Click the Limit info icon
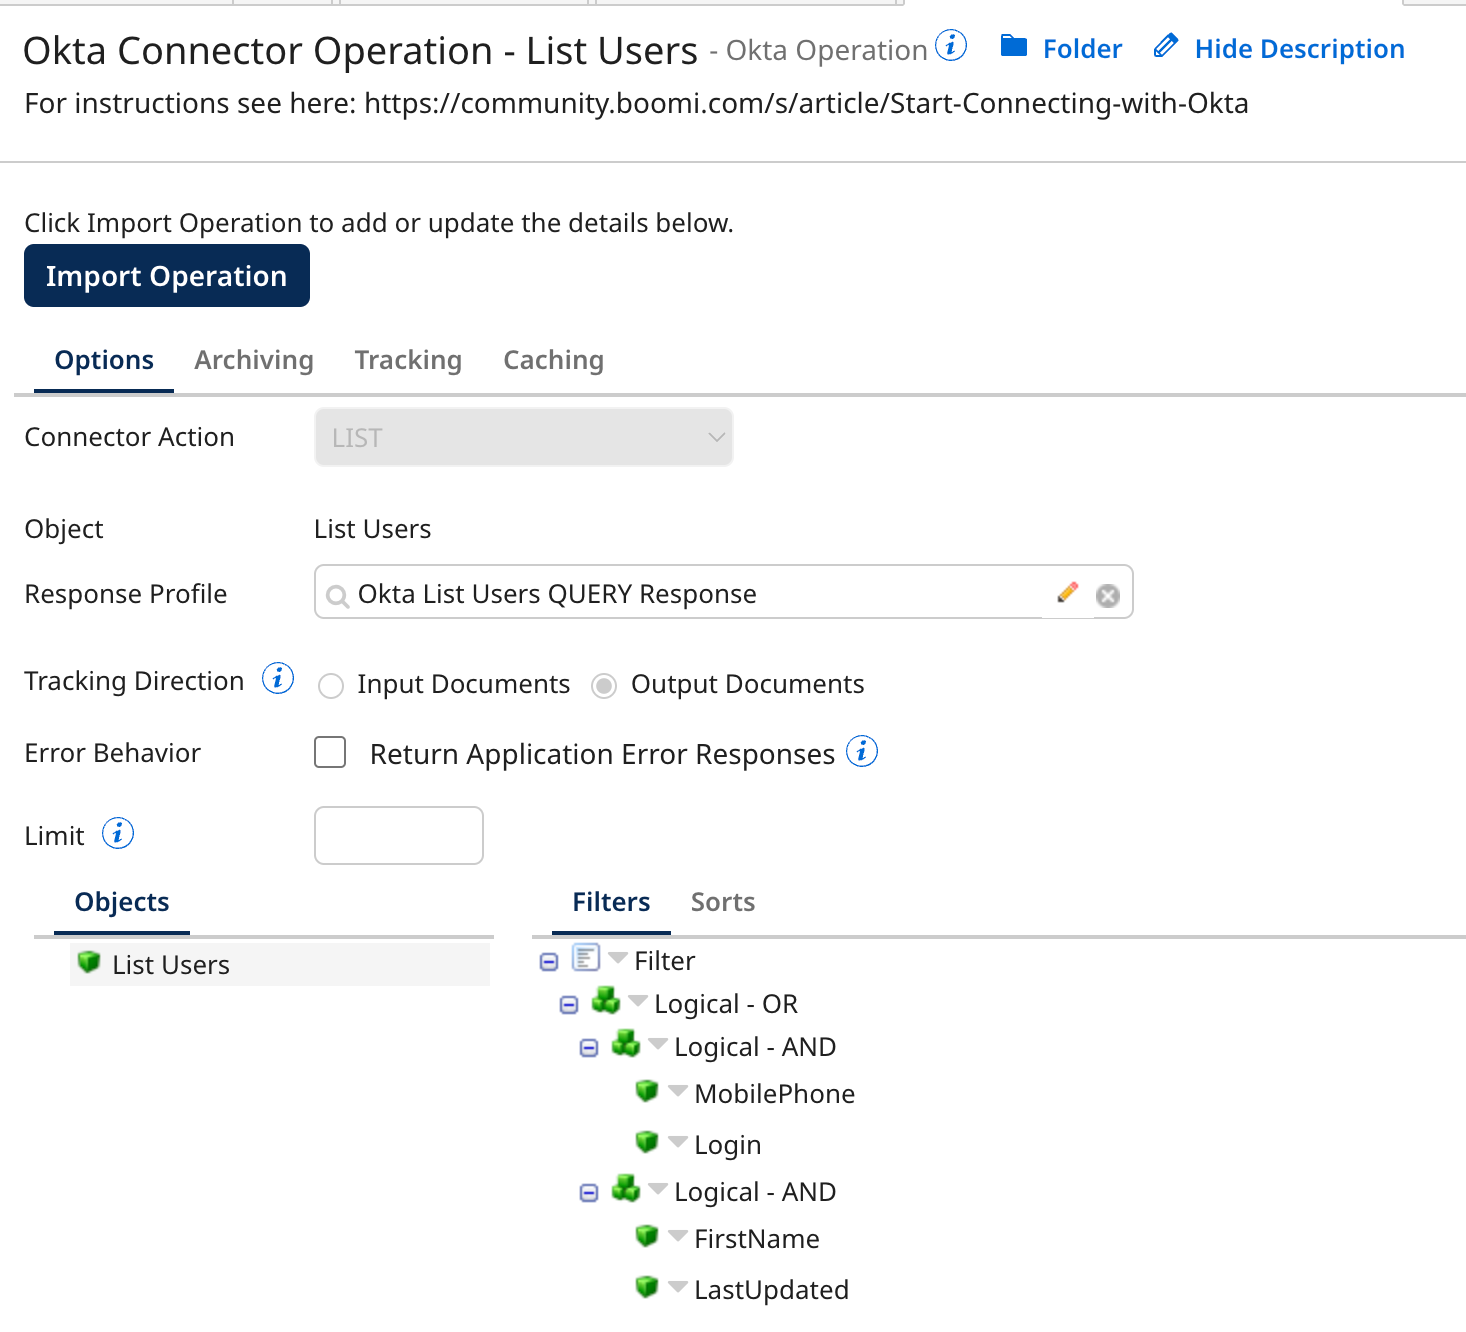Image resolution: width=1466 pixels, height=1332 pixels. tap(117, 832)
